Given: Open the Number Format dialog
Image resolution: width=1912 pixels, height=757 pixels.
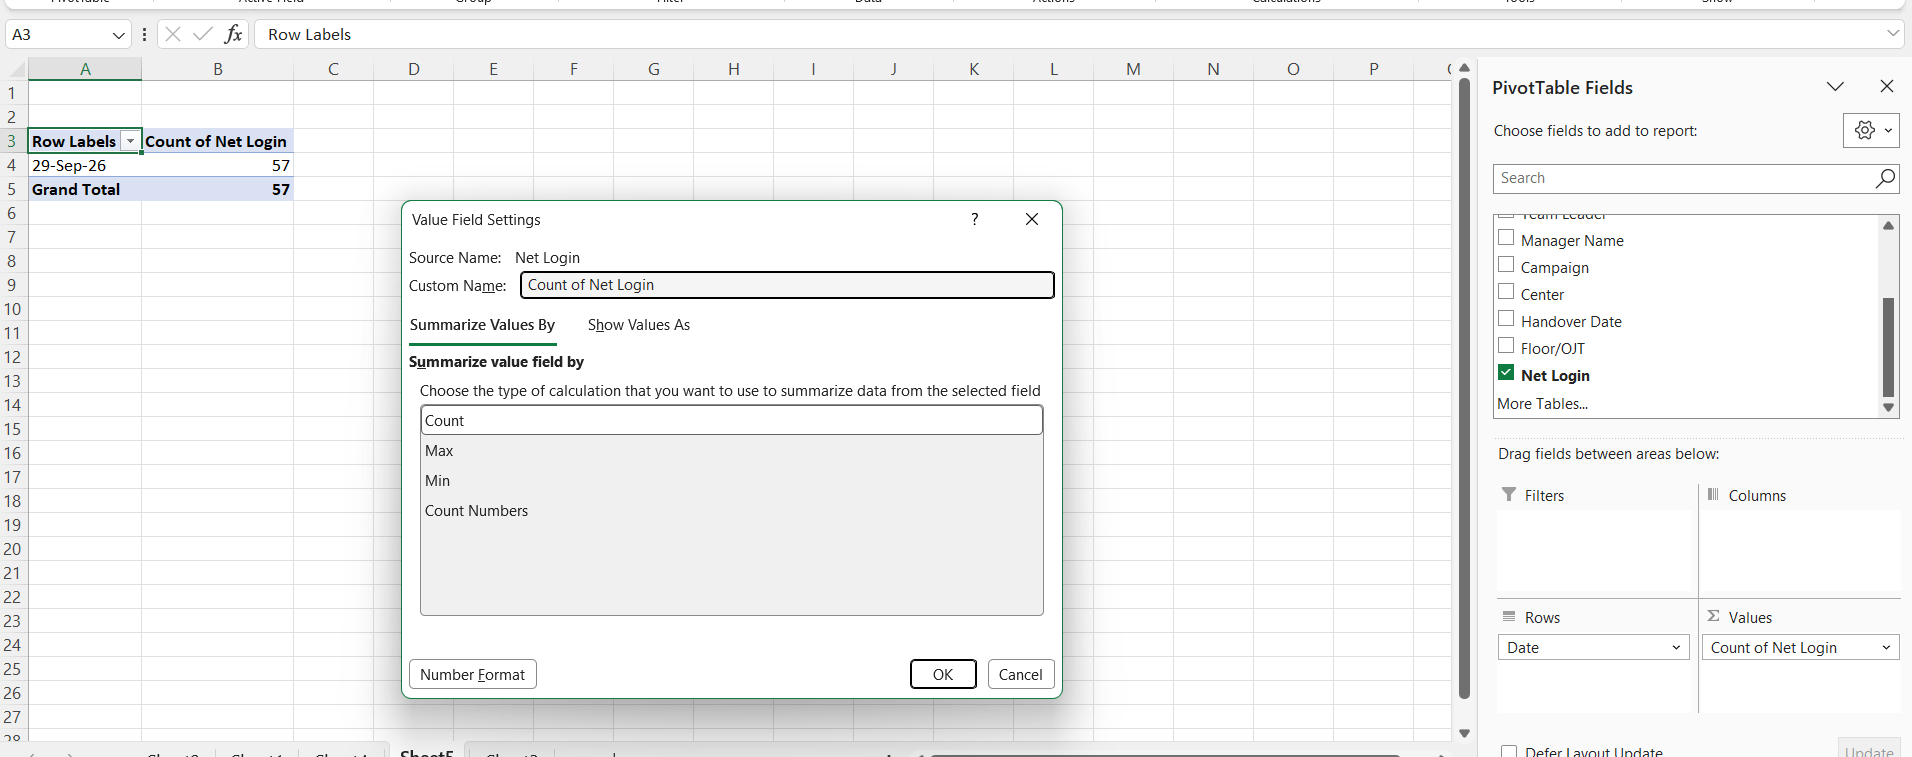Looking at the screenshot, I should (x=473, y=675).
